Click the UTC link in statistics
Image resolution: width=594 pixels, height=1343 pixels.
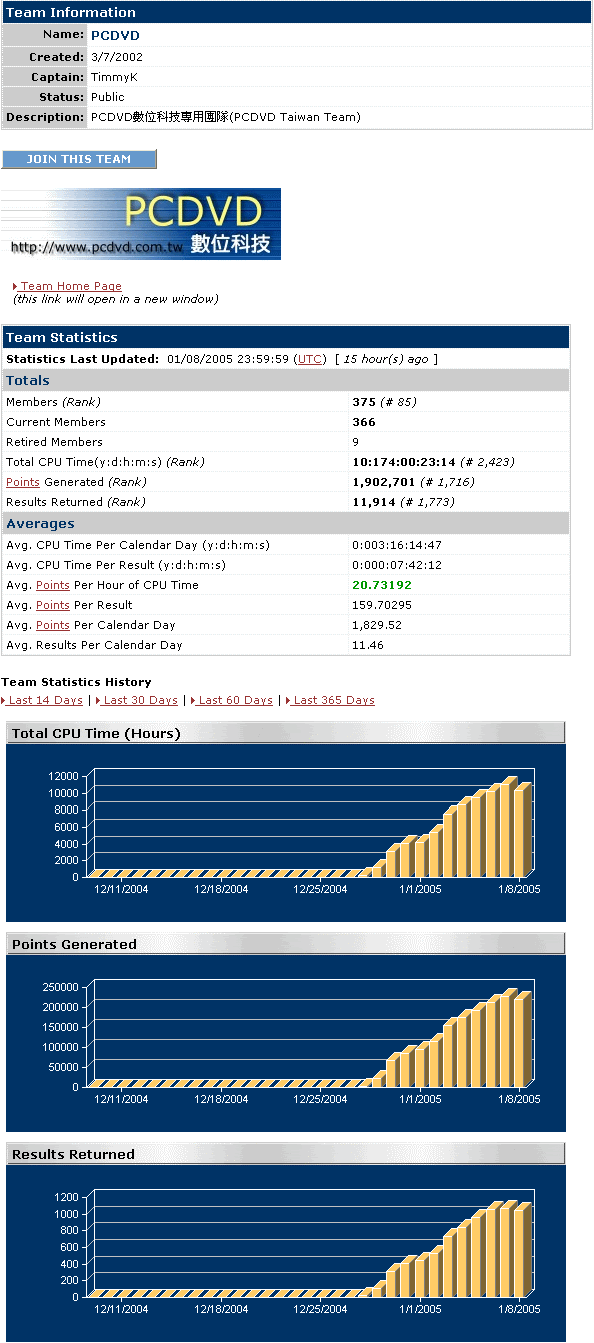(x=310, y=359)
